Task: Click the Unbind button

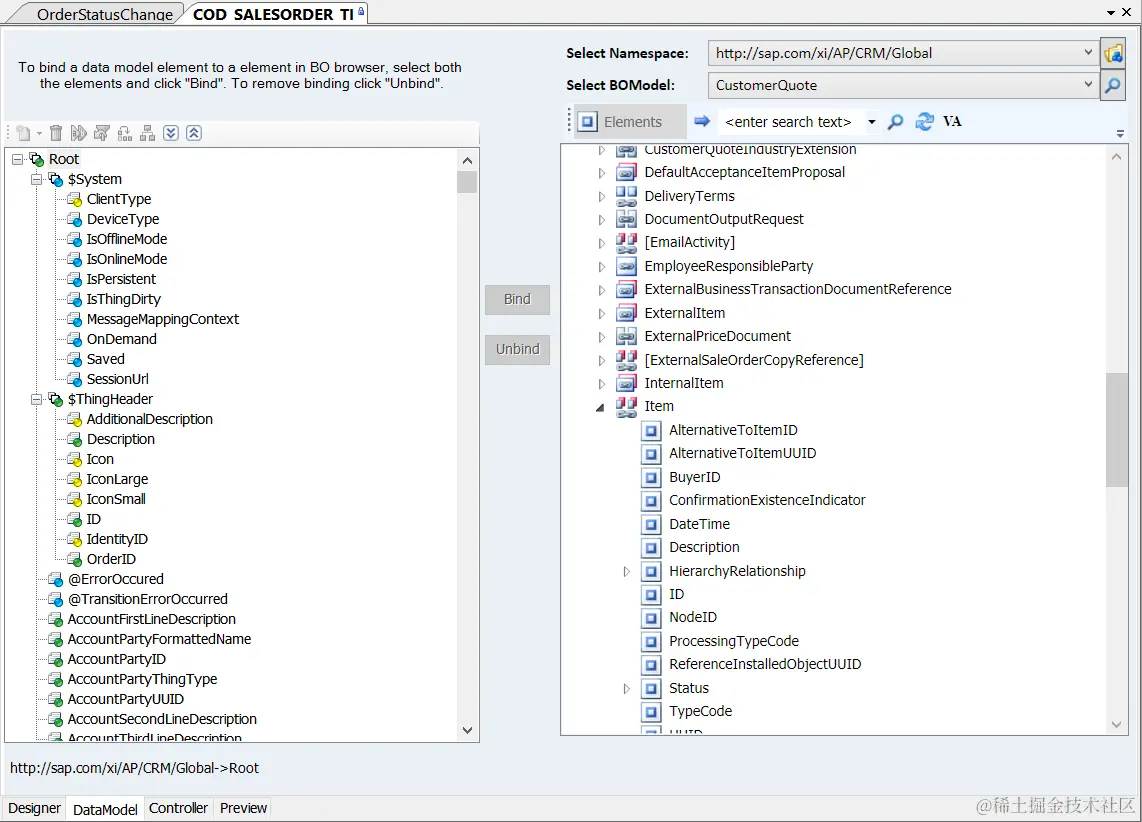Action: pos(517,349)
